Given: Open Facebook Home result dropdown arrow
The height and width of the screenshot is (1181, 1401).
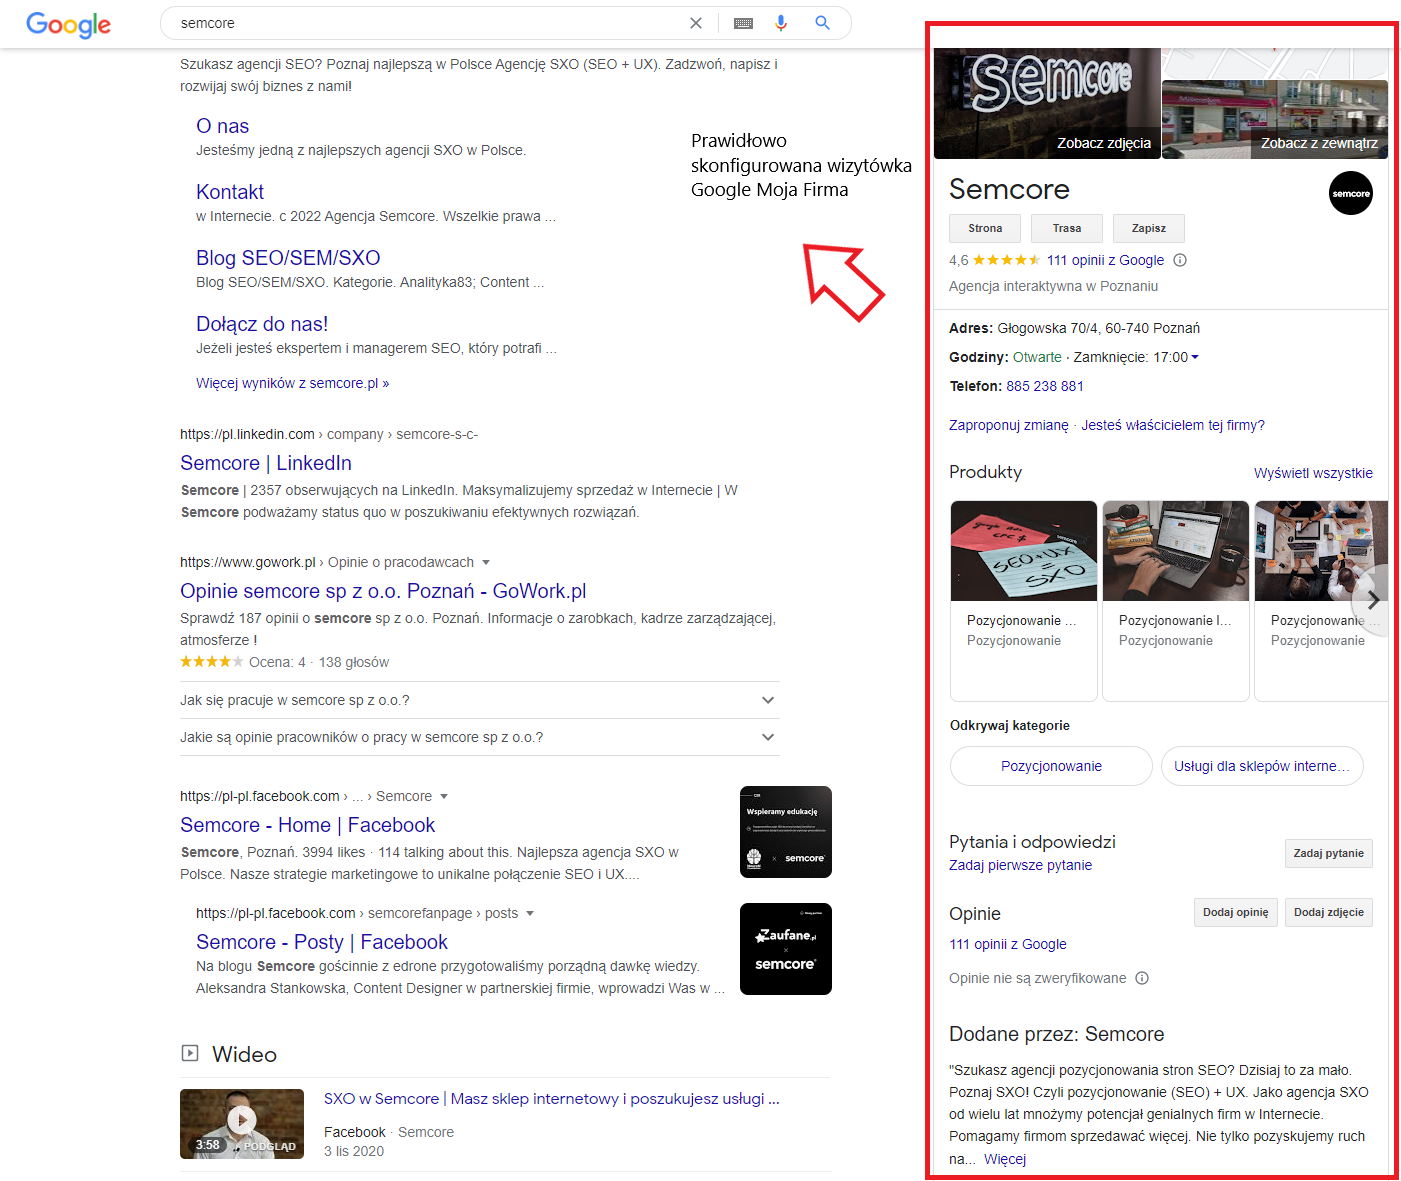Looking at the screenshot, I should point(444,797).
